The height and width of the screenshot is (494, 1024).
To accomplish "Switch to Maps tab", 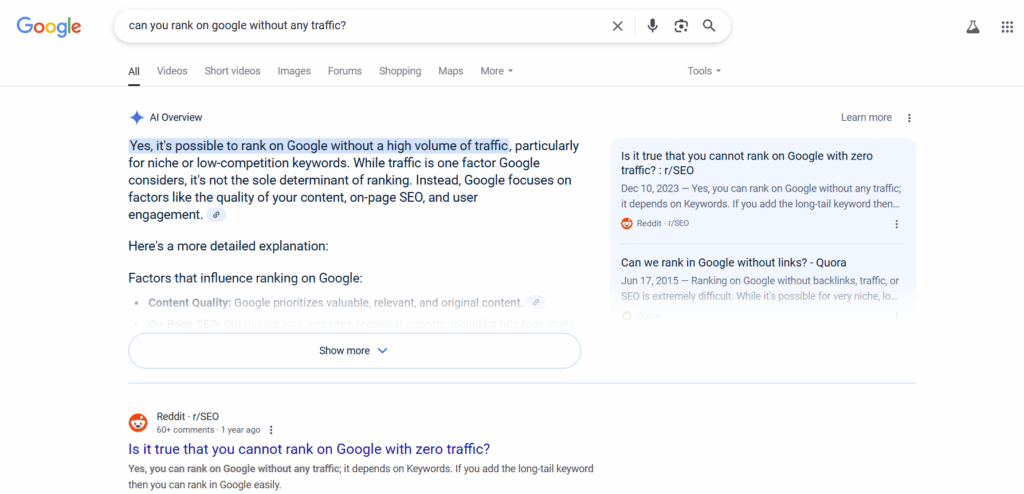I will [x=451, y=71].
